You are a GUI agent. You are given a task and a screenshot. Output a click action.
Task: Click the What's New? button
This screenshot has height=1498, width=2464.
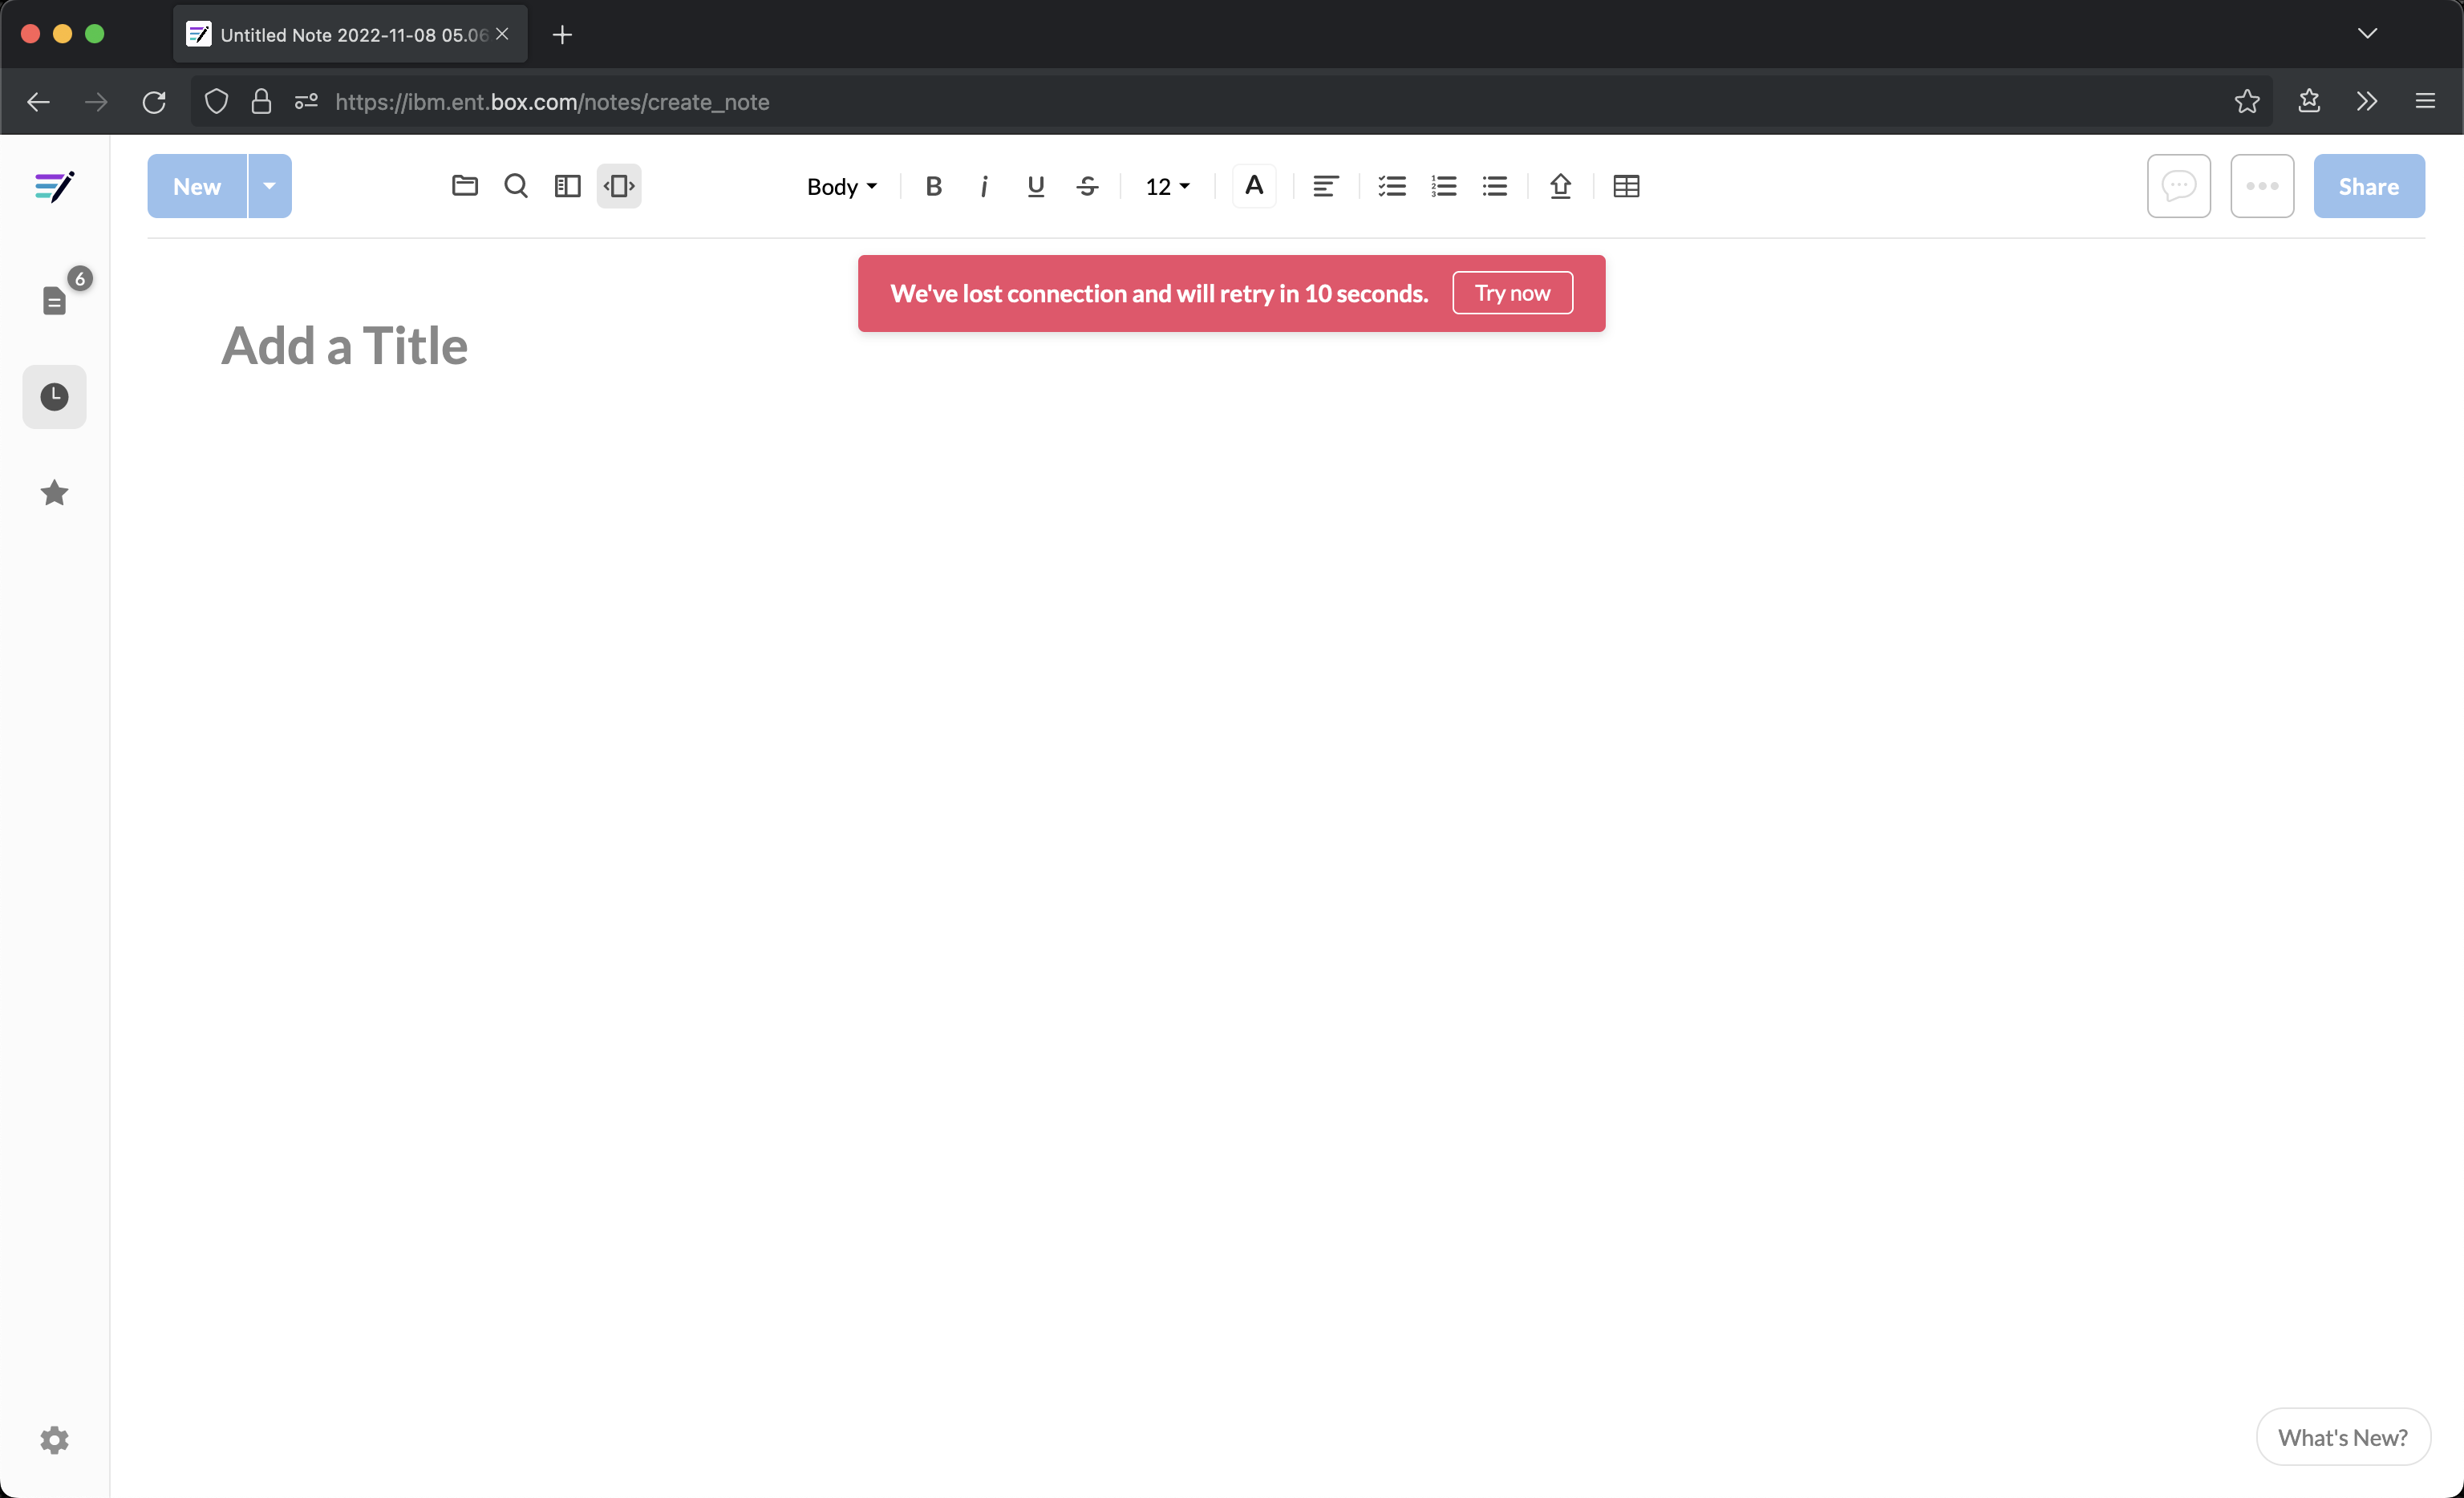click(2343, 1437)
